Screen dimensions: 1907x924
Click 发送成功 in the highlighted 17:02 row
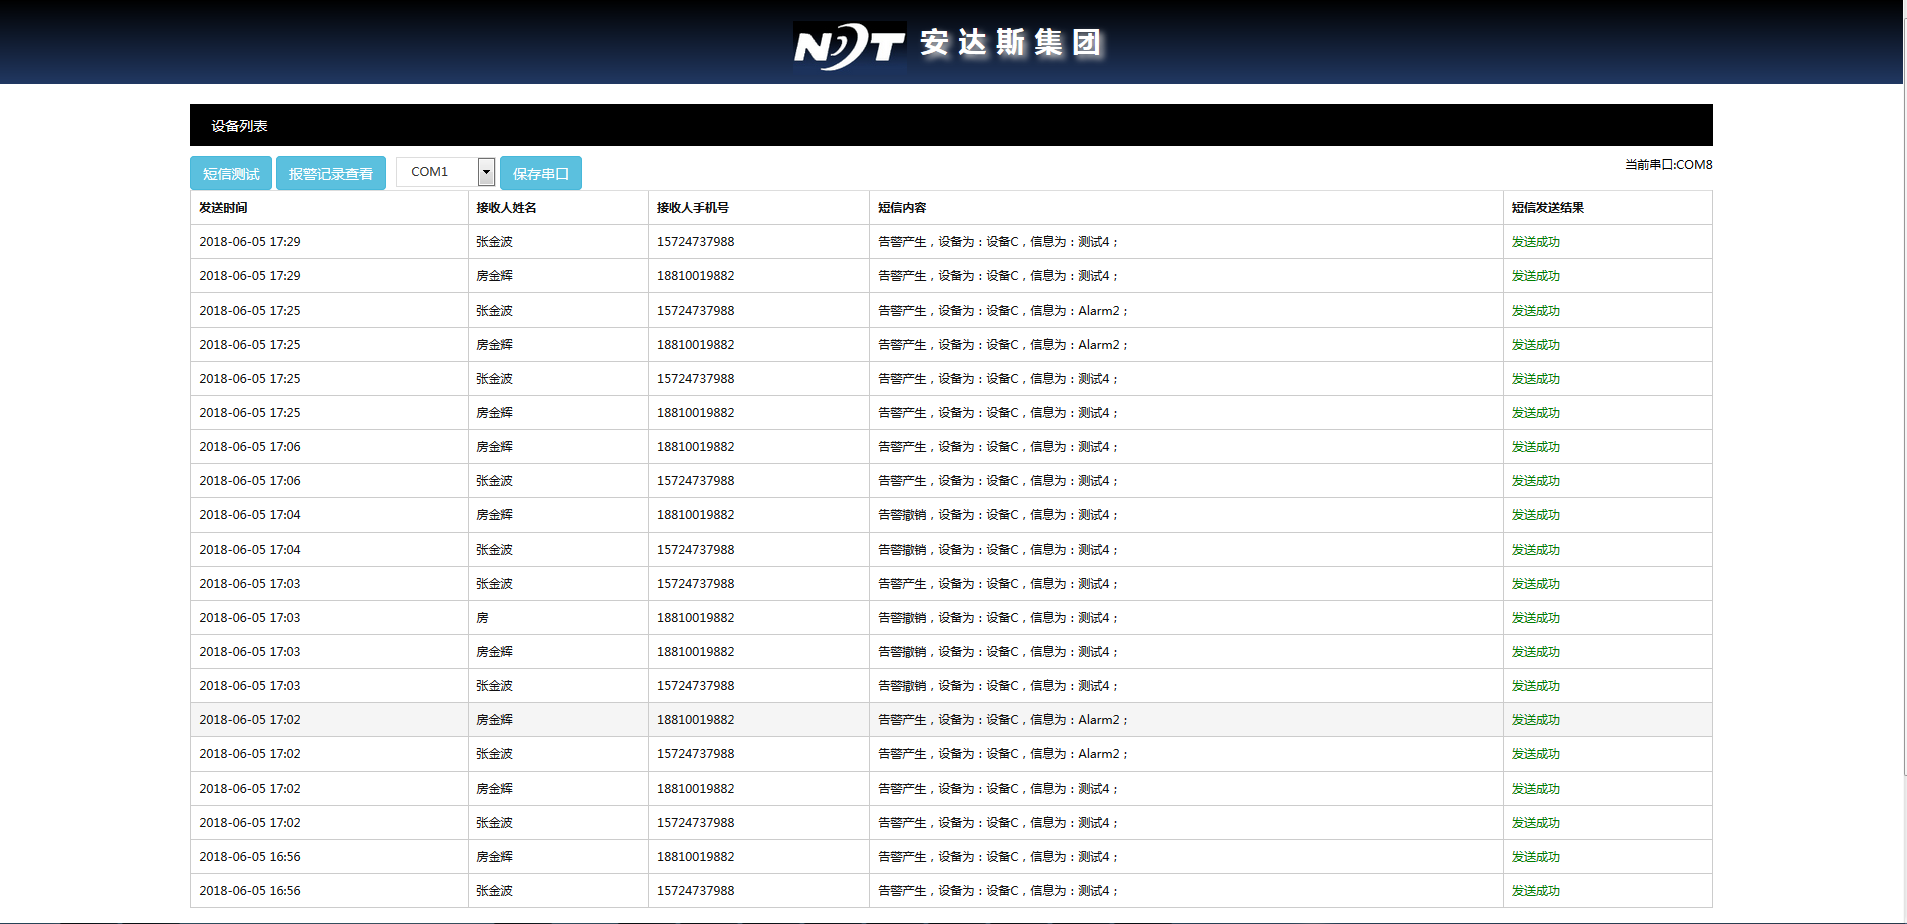1535,720
